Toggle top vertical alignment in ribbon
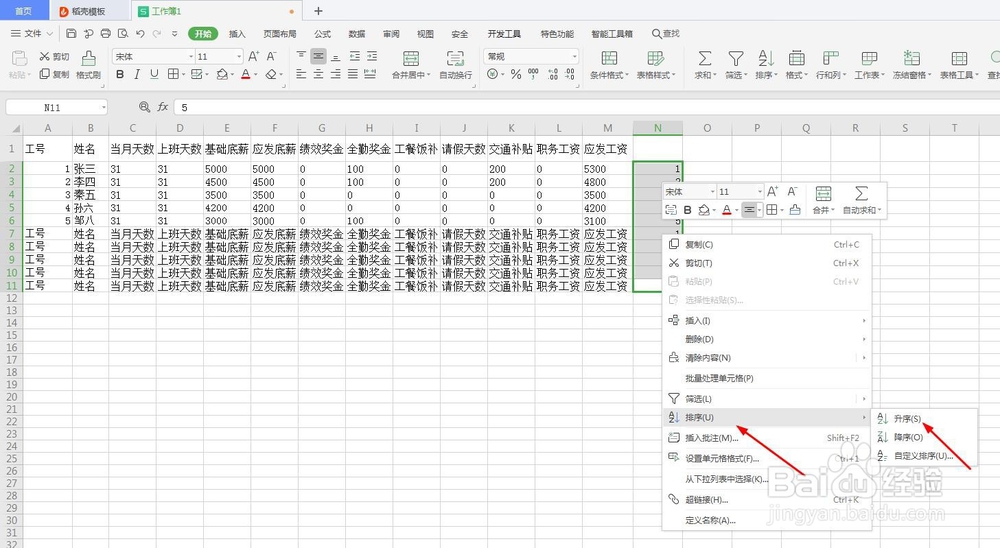 pos(301,56)
